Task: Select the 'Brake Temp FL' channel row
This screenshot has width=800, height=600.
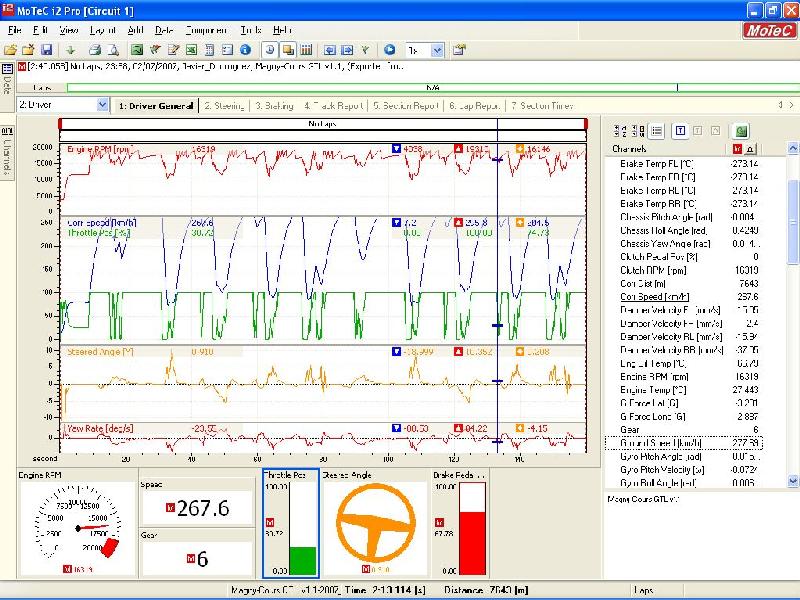Action: coord(684,164)
